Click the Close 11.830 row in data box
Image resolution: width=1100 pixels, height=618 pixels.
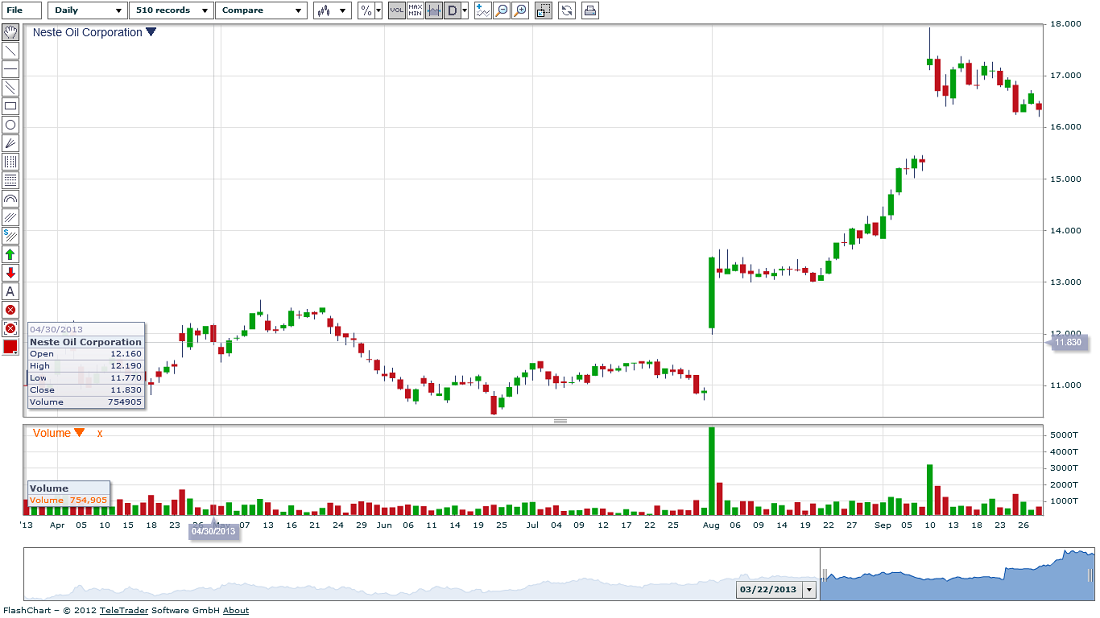pyautogui.click(x=86, y=390)
